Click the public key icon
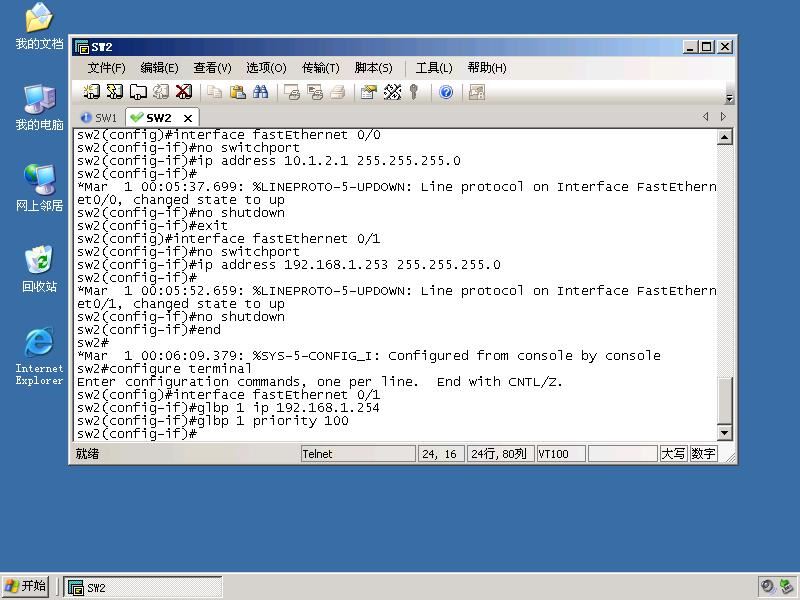The image size is (800, 600). (414, 92)
